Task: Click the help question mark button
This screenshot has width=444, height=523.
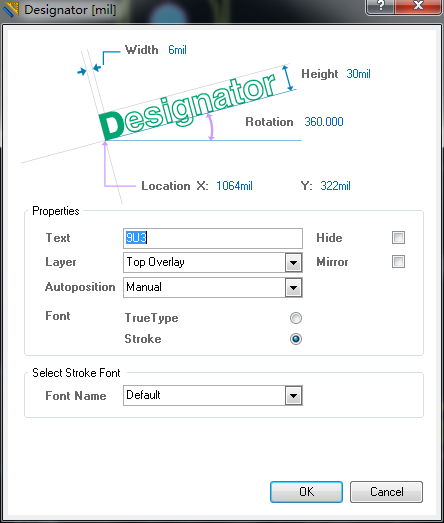Action: 380,6
